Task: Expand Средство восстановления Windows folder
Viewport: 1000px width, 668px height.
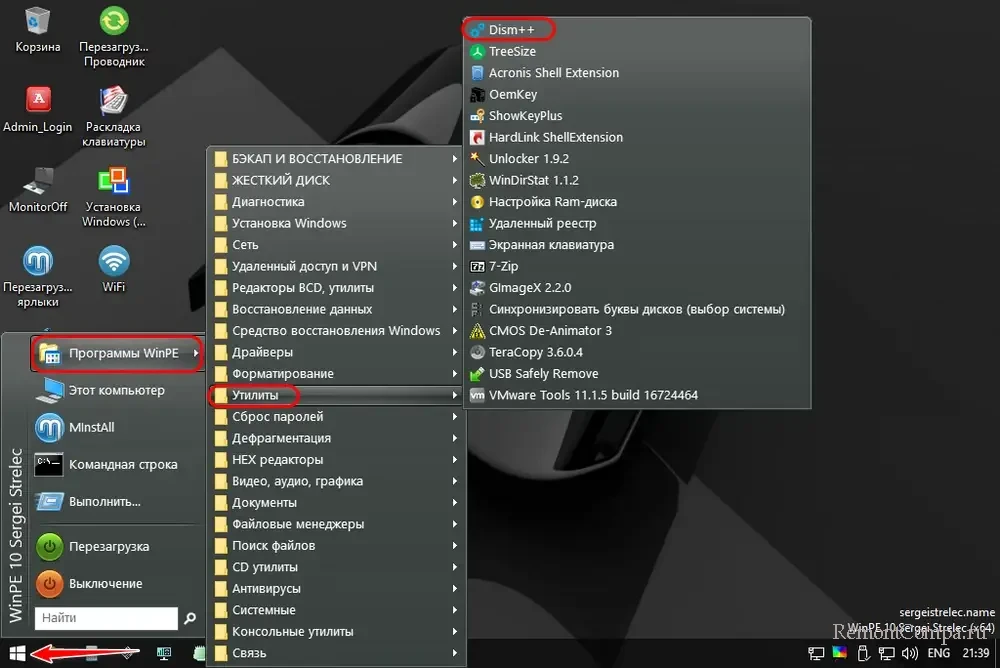Action: (336, 330)
